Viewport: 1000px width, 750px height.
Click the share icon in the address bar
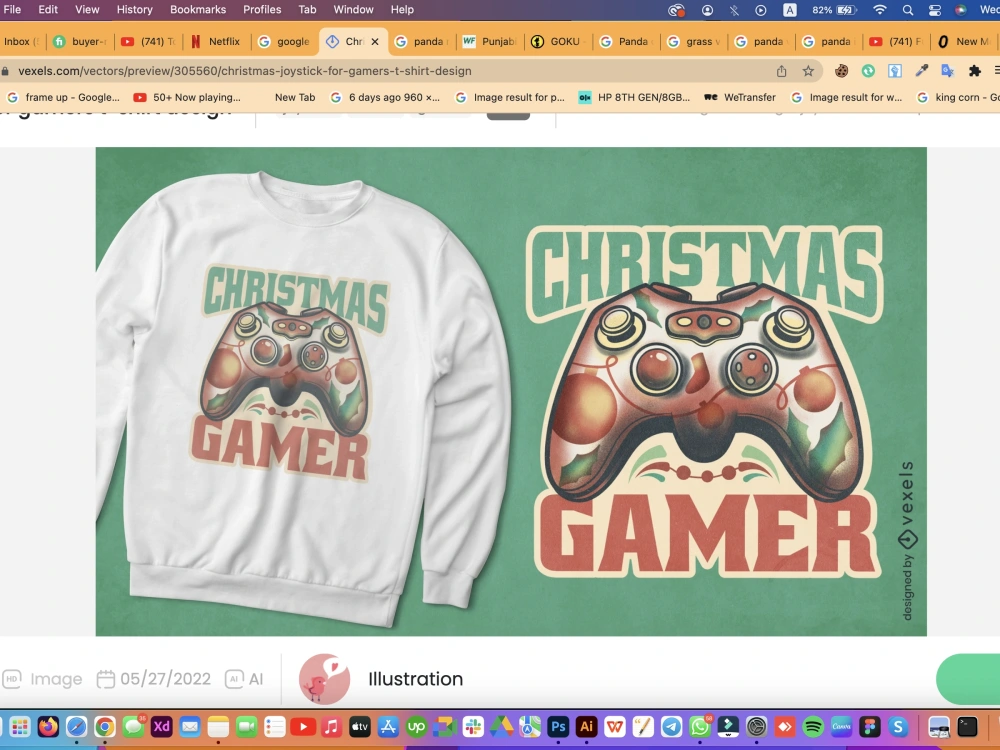[x=781, y=71]
